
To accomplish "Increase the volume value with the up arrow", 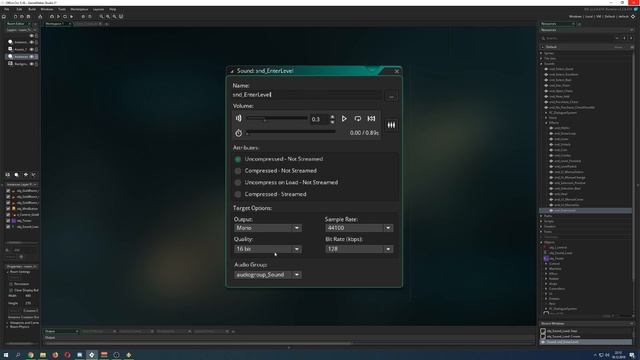I will point(332,116).
